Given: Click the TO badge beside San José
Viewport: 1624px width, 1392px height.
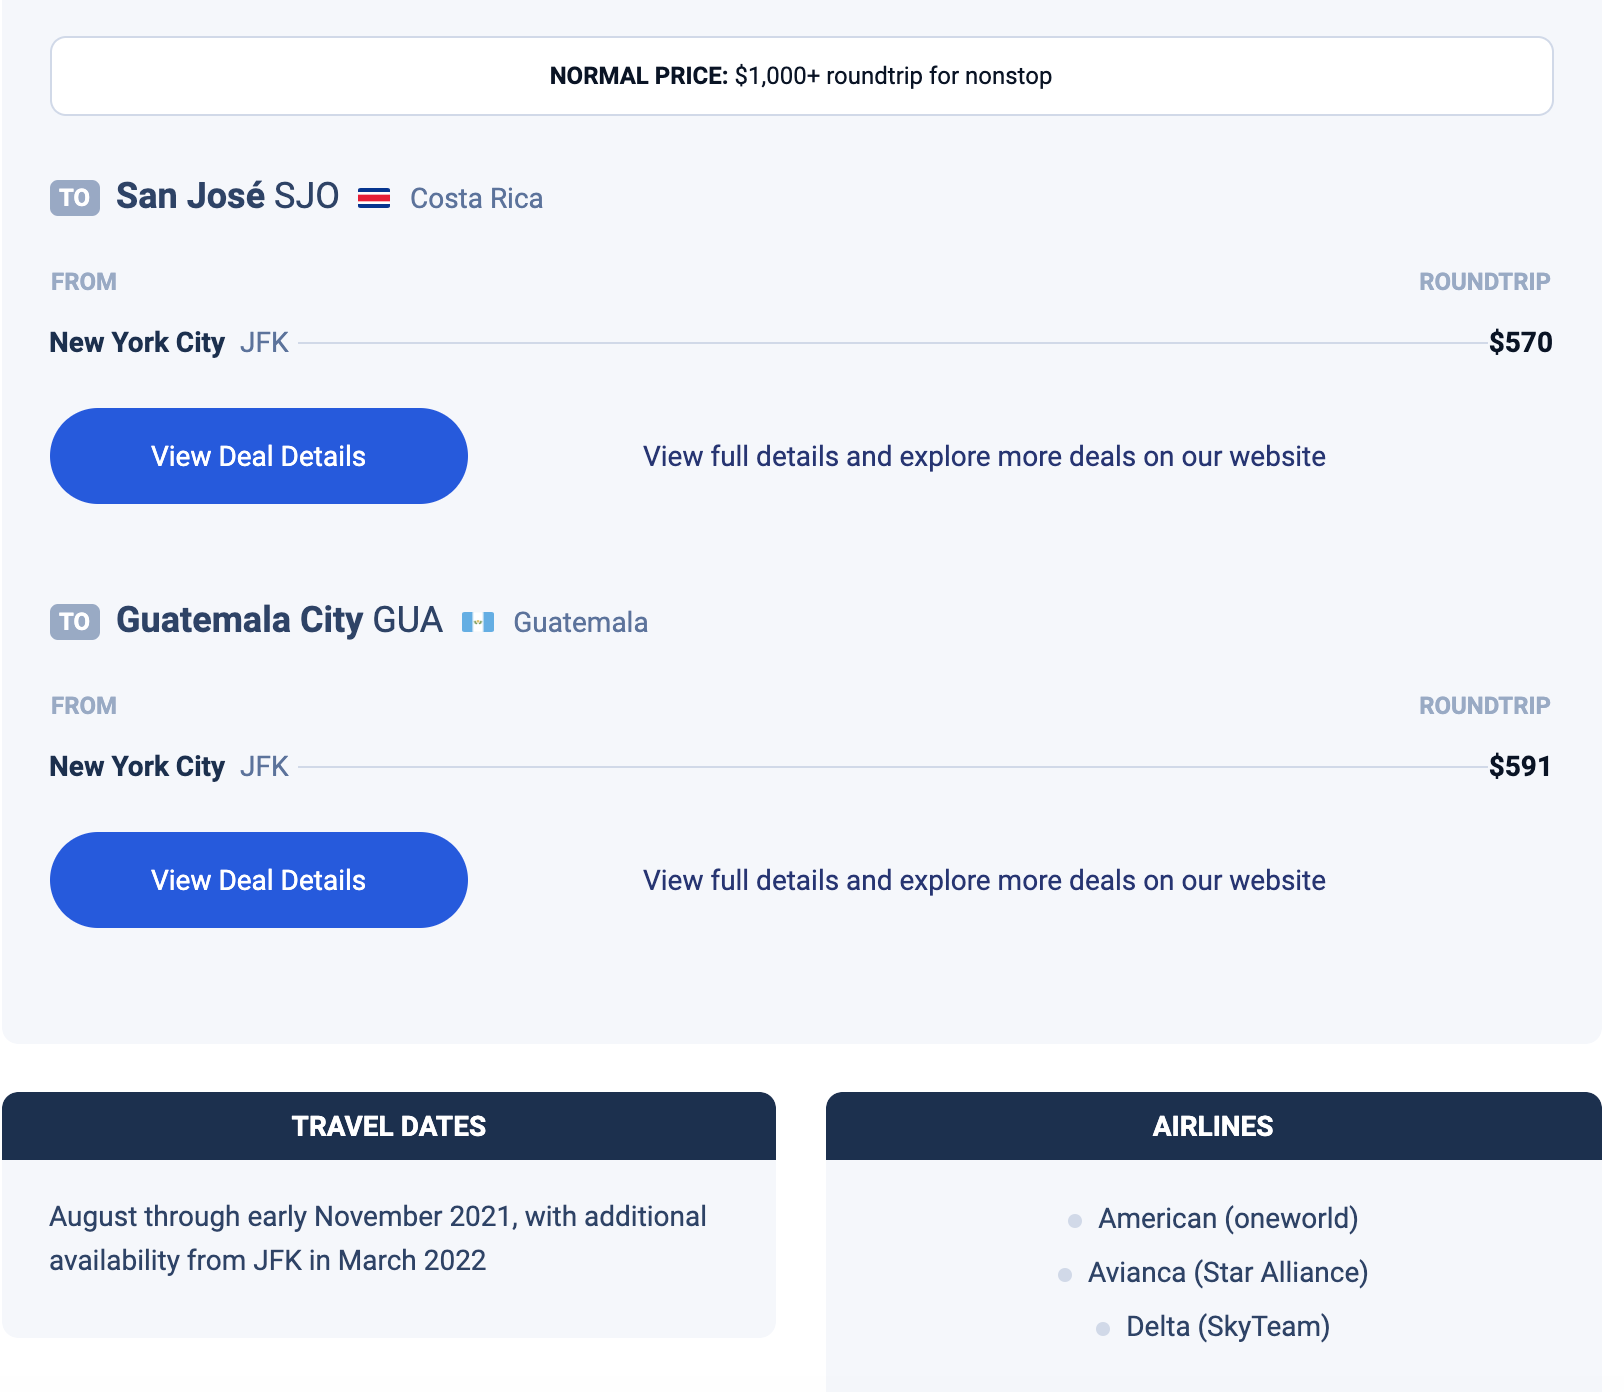Looking at the screenshot, I should point(75,198).
